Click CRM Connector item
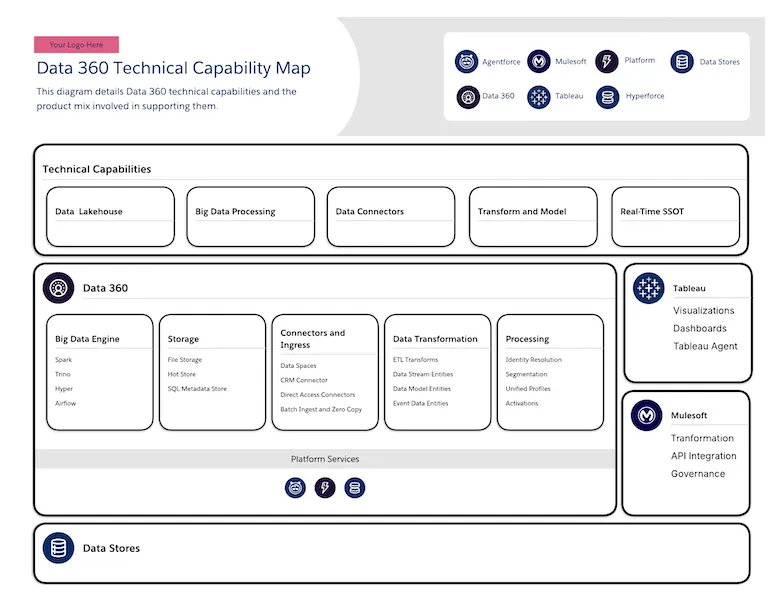Screen dimensions: 782x600 click(x=304, y=380)
